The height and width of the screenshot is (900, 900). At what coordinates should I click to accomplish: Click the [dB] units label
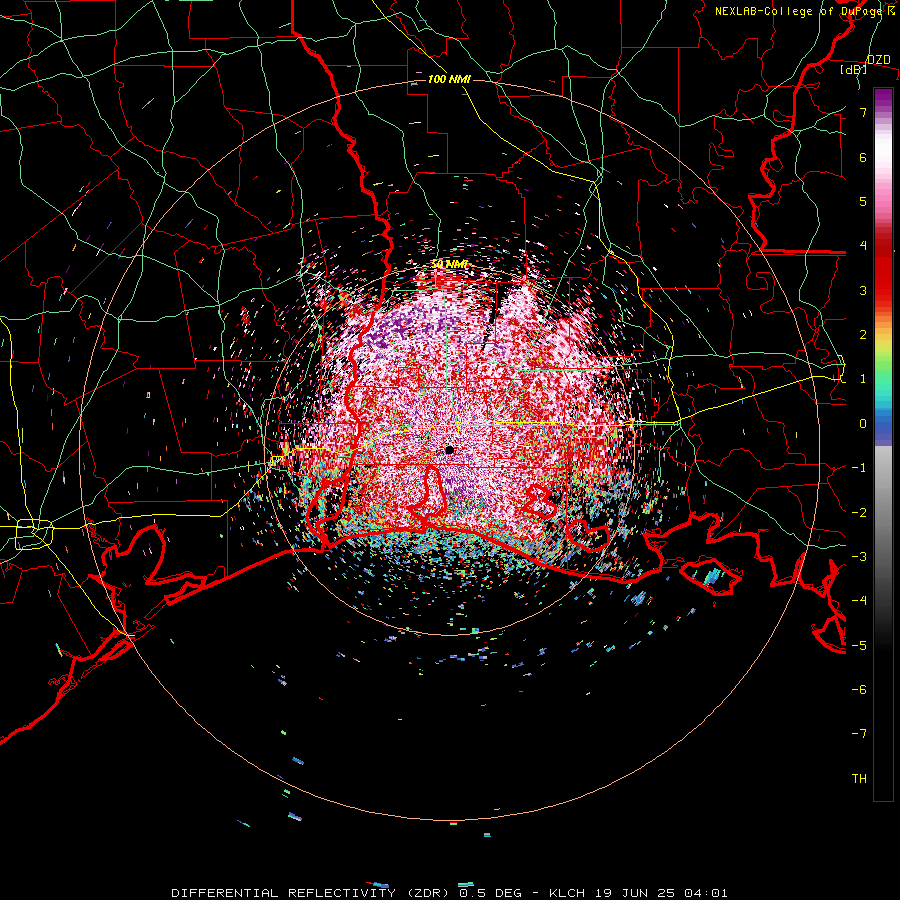point(854,69)
